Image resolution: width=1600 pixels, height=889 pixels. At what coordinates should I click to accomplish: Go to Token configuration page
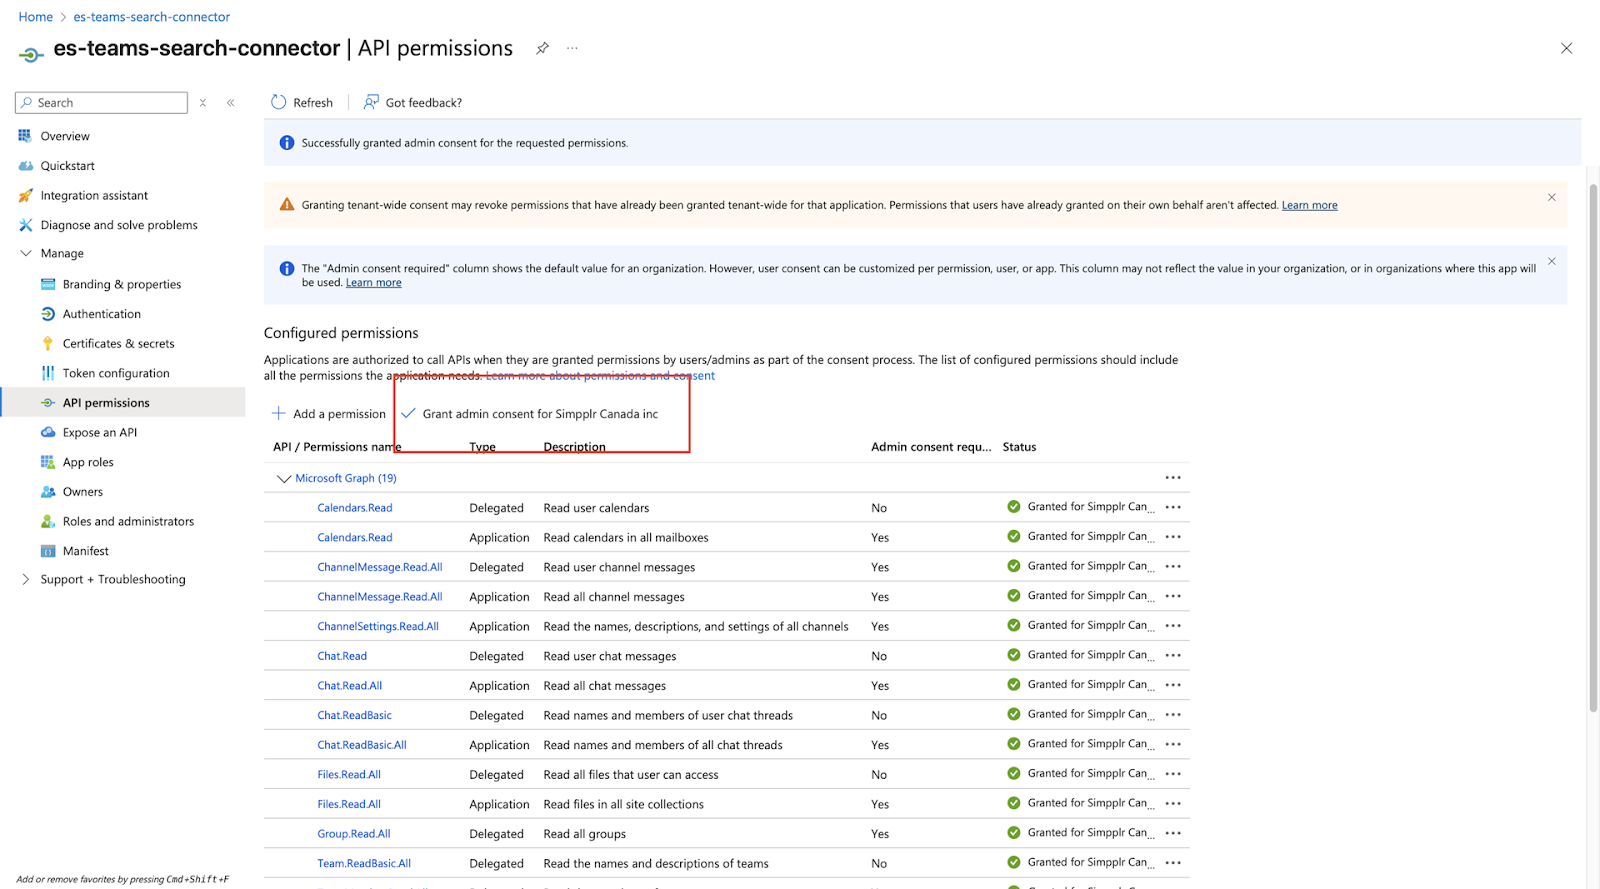pos(116,373)
